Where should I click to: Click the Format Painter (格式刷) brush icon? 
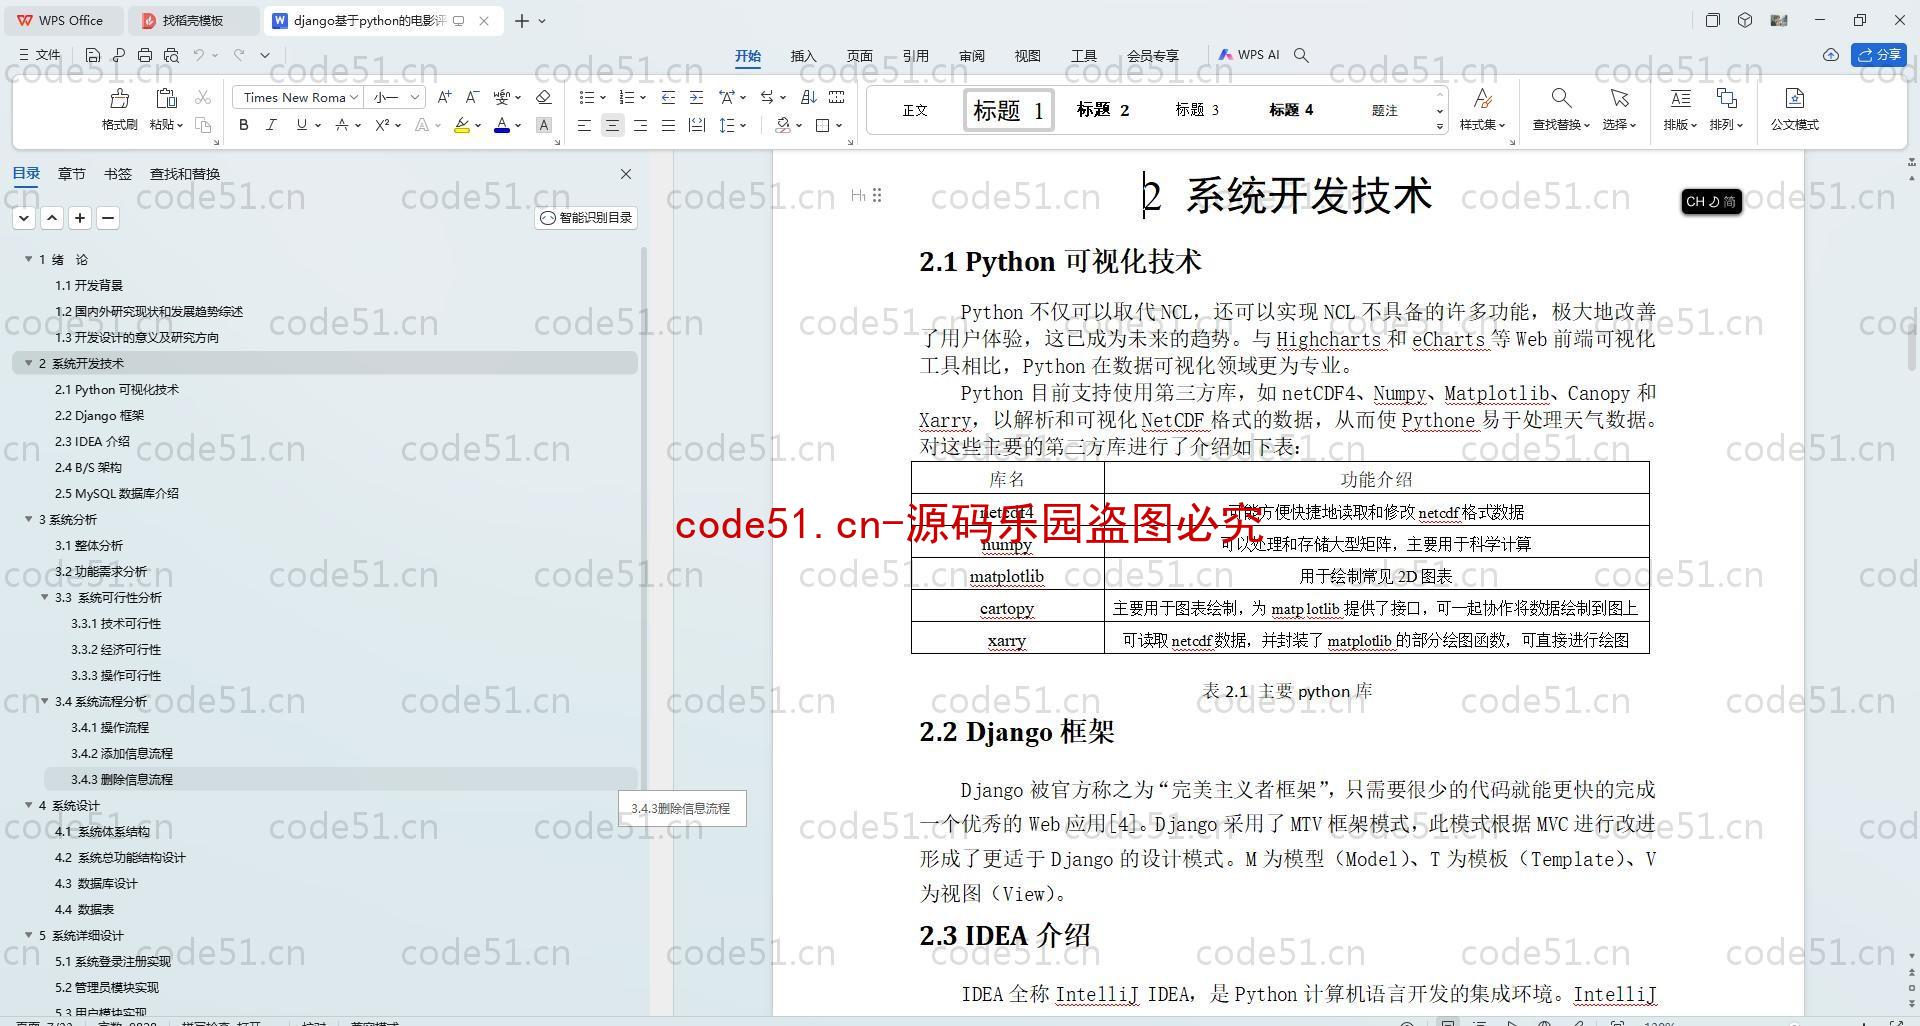point(119,98)
